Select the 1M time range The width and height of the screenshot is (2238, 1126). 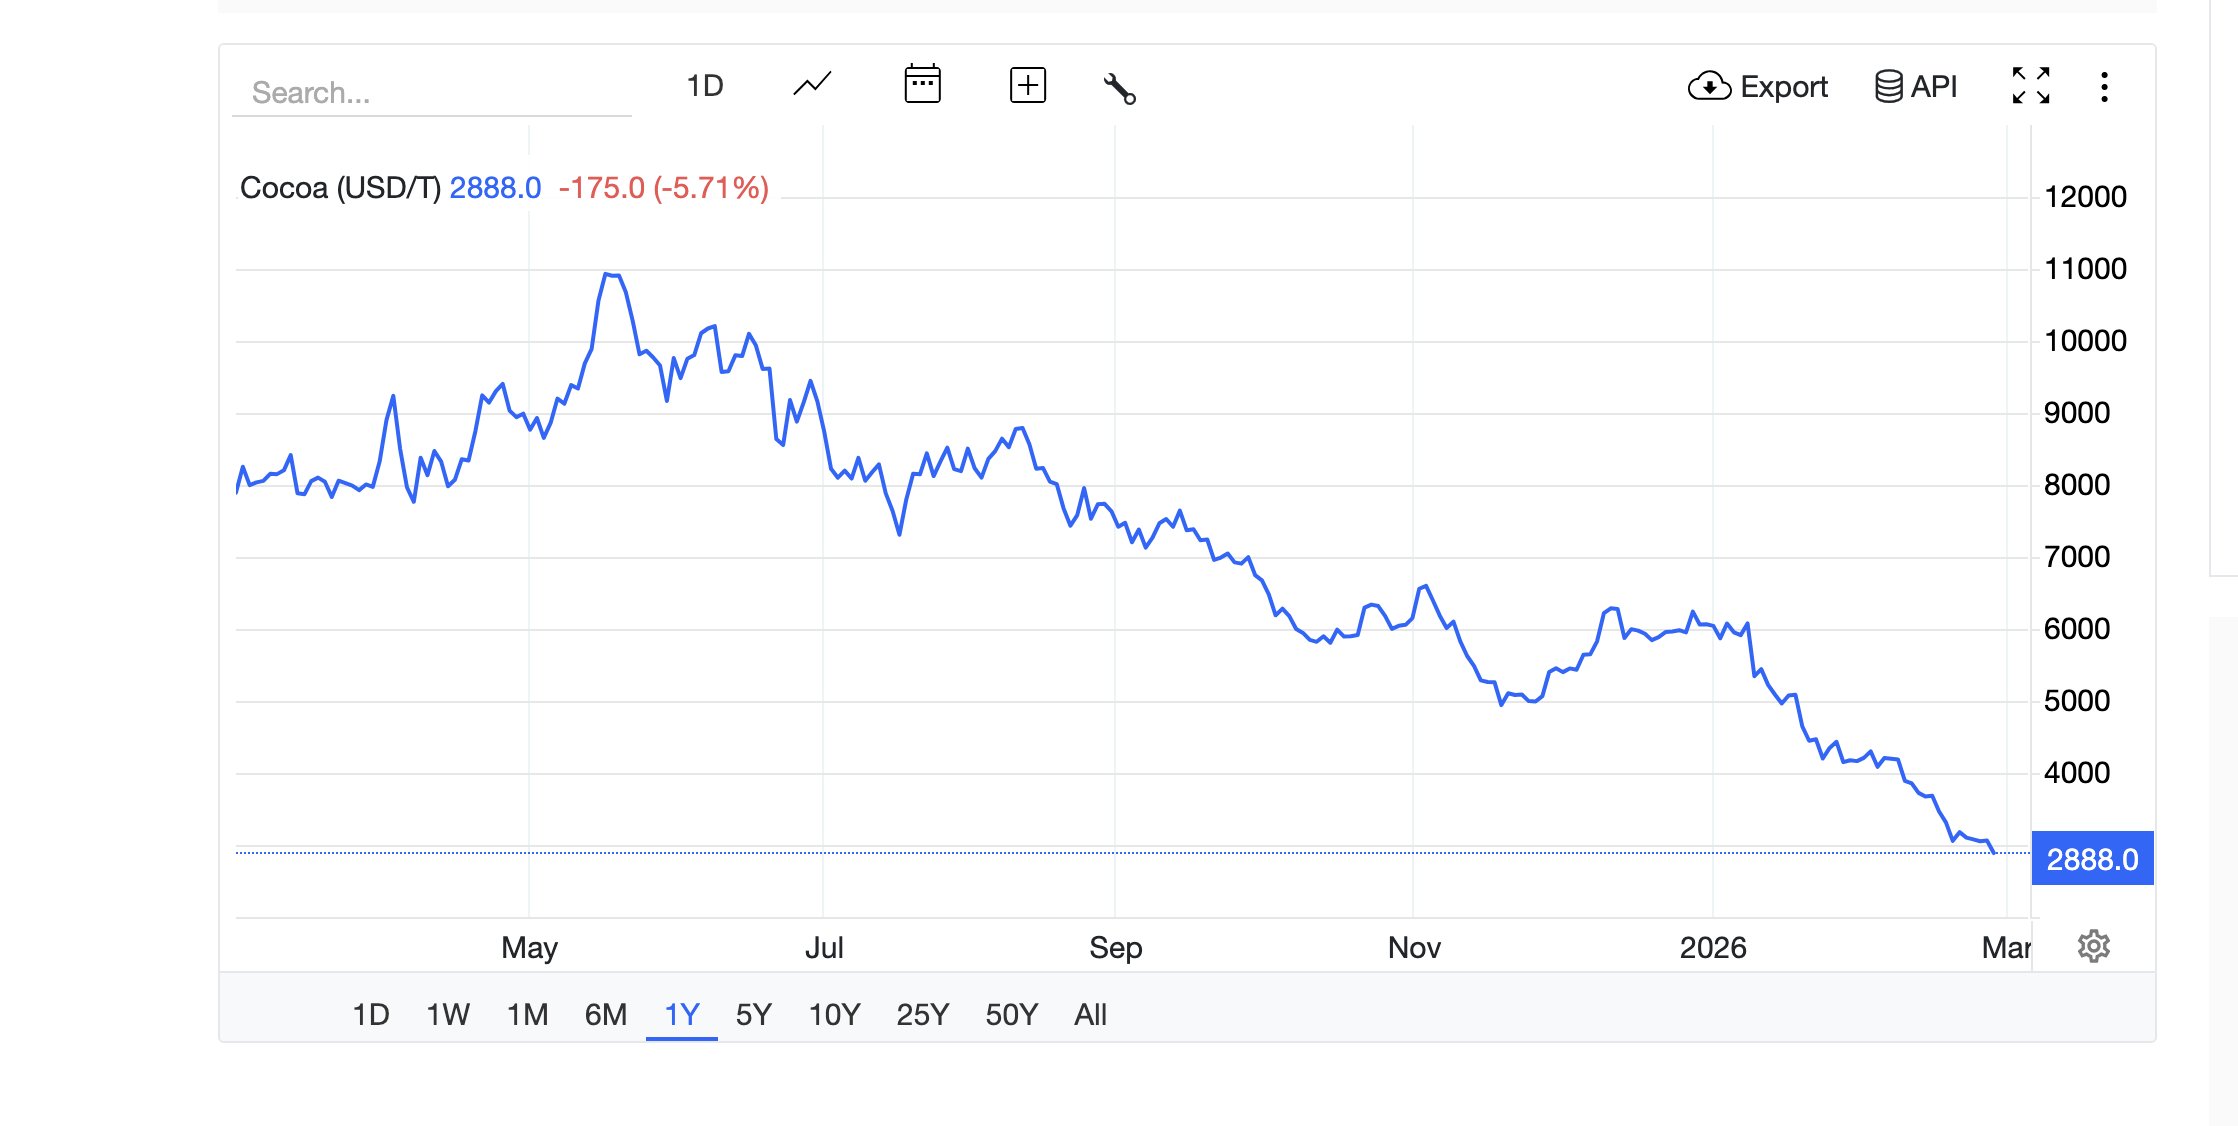click(x=527, y=1015)
